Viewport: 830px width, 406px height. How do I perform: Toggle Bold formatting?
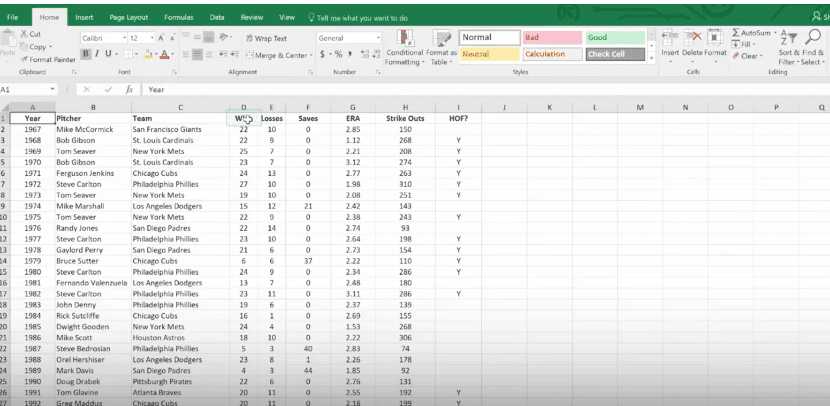click(85, 54)
